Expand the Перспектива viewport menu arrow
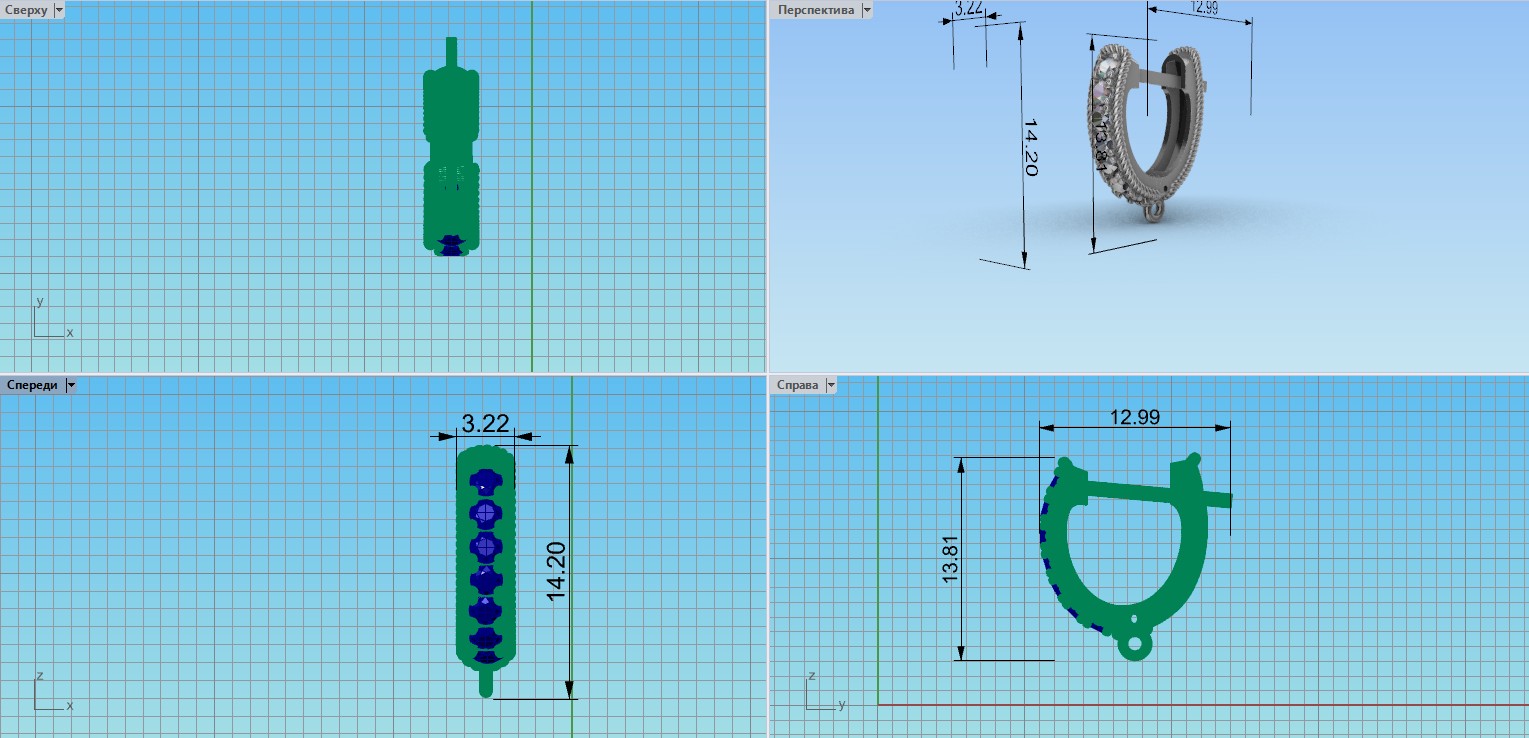The image size is (1529, 738). 866,10
